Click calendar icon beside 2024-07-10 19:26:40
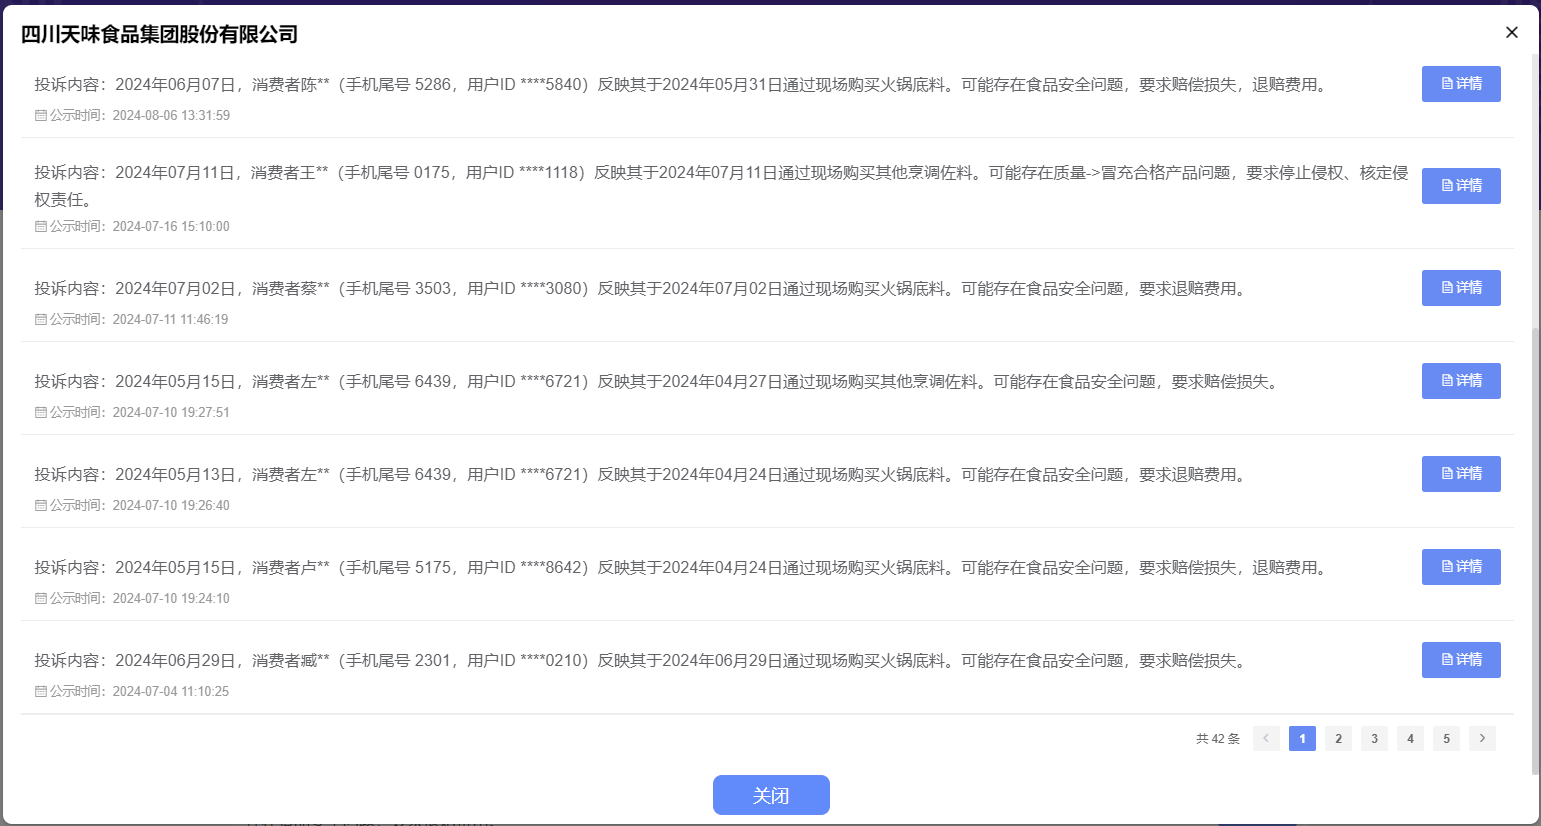Viewport: 1541px width, 826px height. click(x=41, y=506)
